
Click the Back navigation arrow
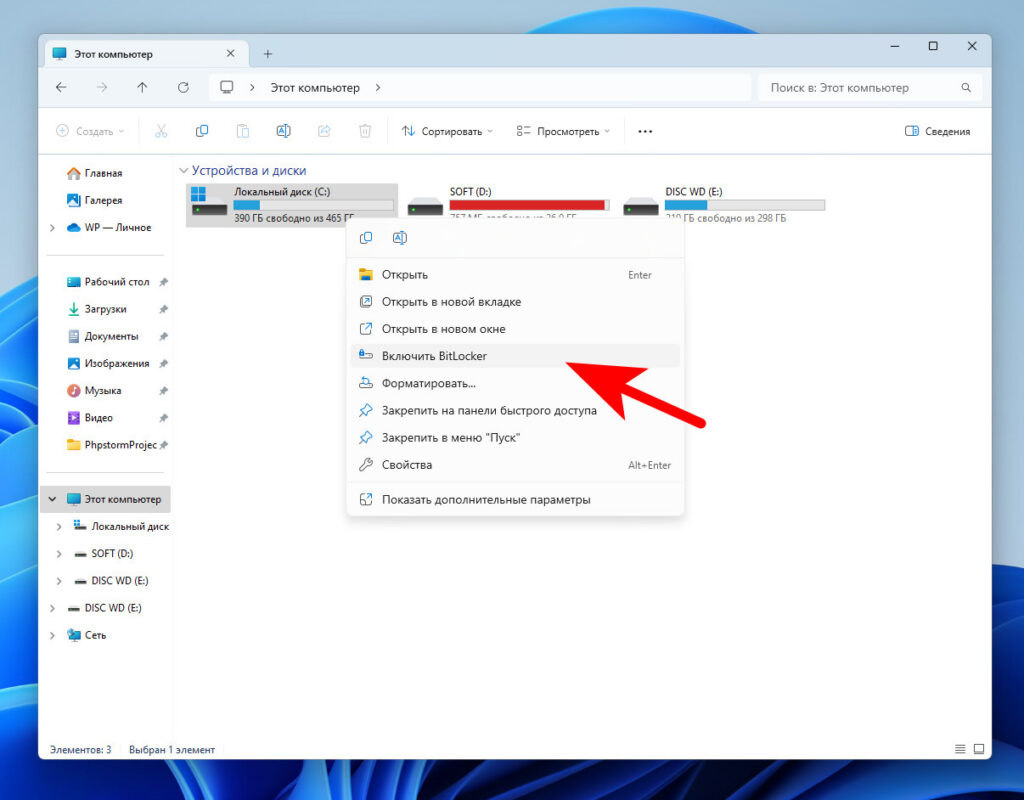click(61, 88)
